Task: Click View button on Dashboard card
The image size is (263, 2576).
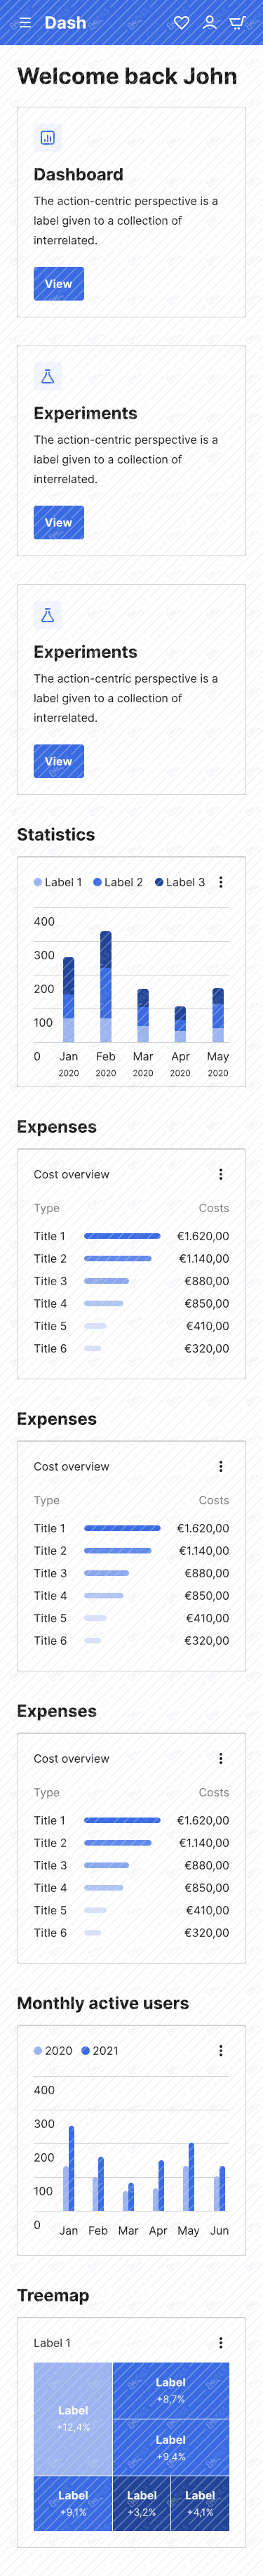Action: tap(58, 284)
